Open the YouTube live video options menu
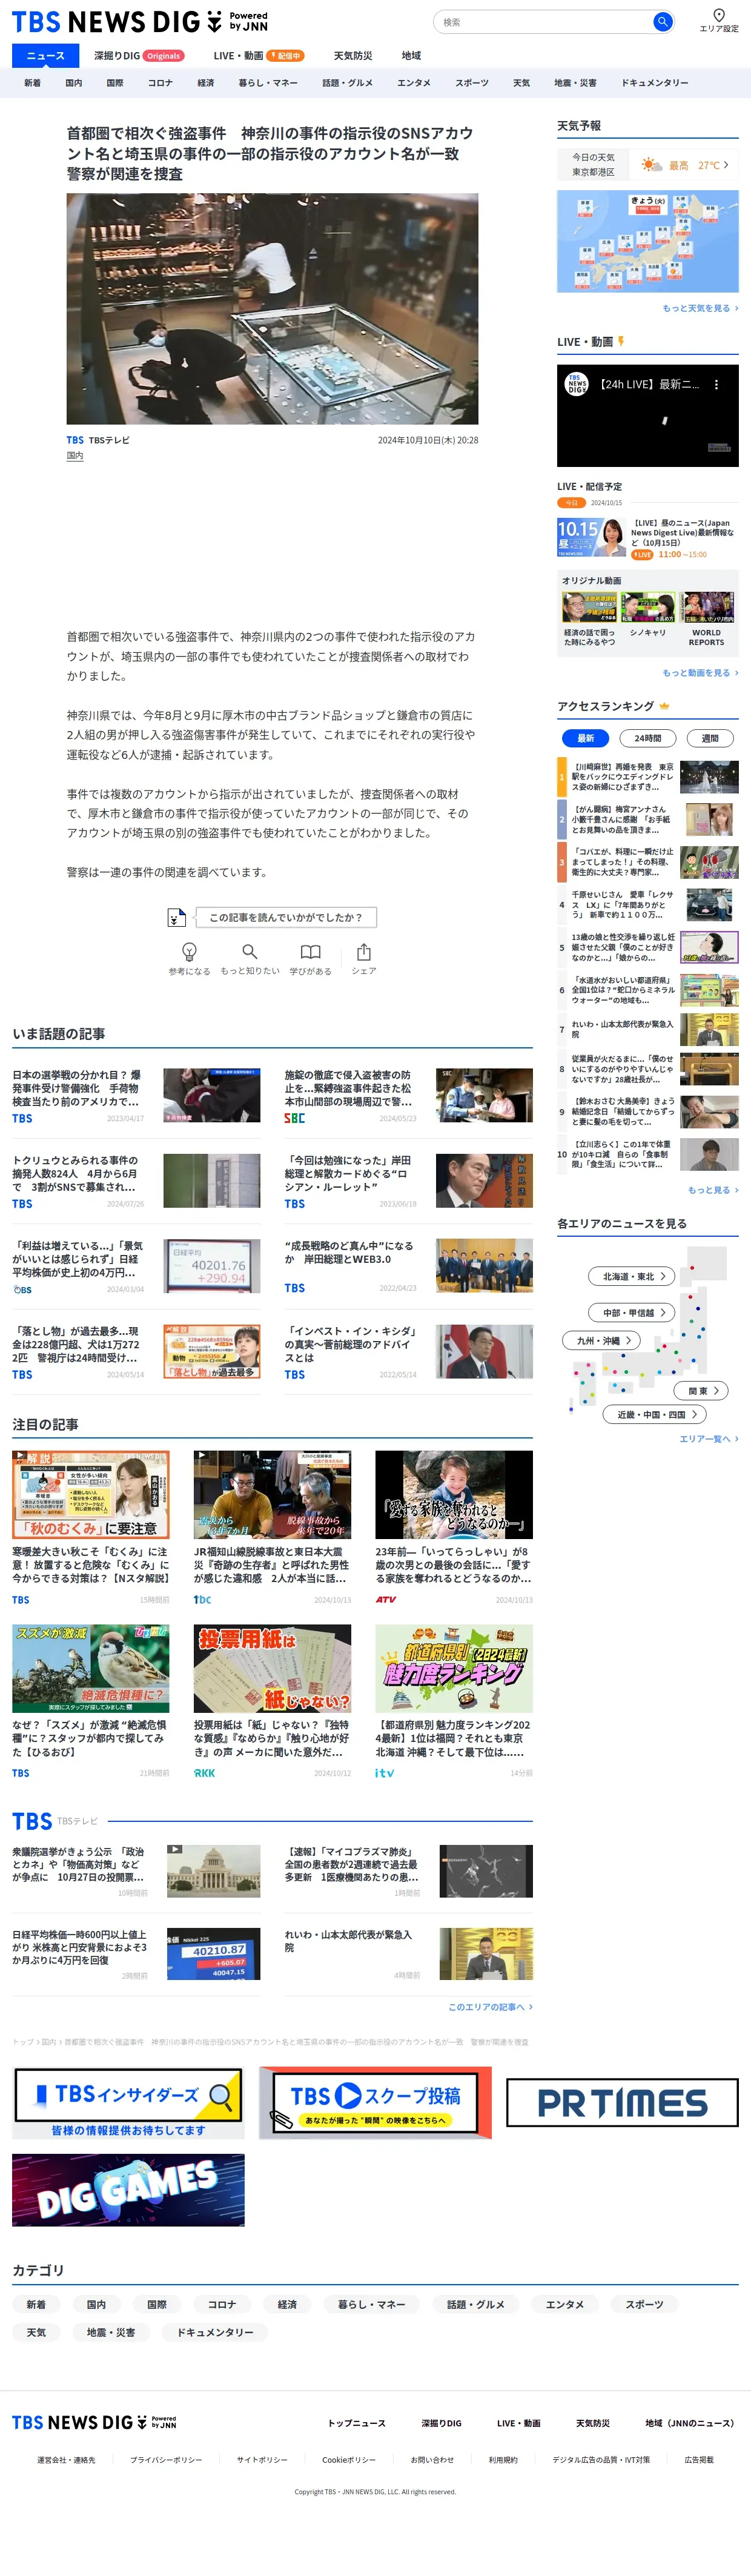 (716, 384)
